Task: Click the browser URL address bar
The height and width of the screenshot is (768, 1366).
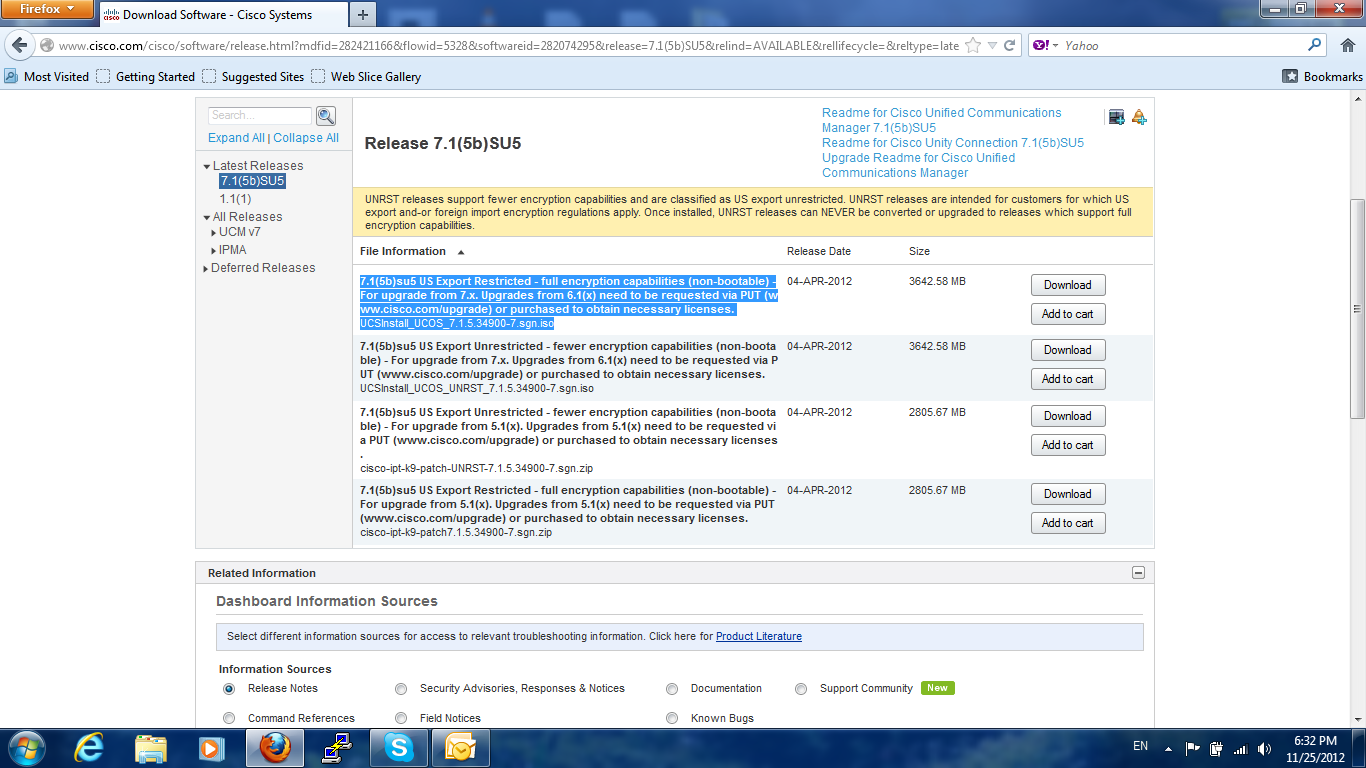Action: point(508,46)
